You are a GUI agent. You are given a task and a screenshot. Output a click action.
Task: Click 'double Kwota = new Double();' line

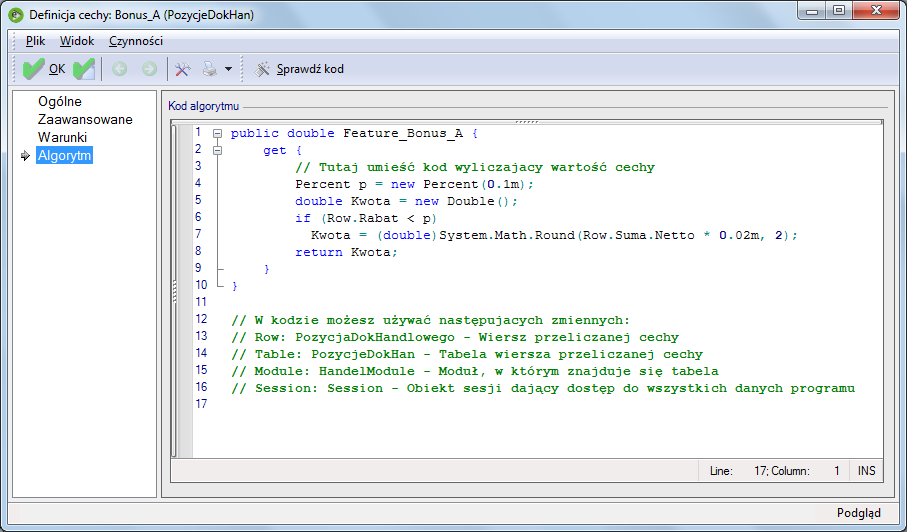click(407, 201)
